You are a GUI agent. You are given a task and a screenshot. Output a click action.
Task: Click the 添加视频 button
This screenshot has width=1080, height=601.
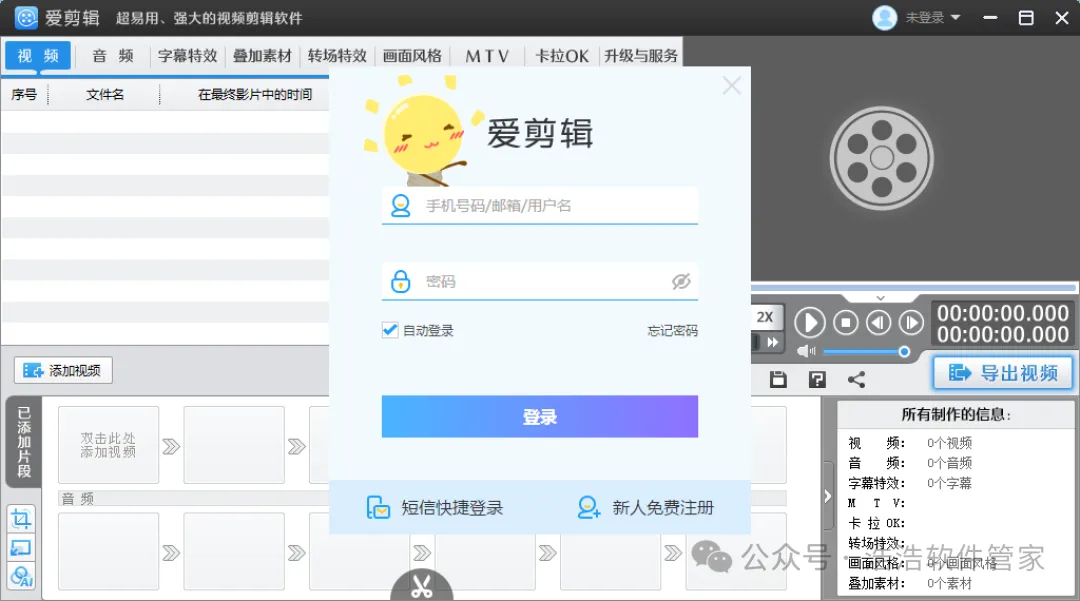coord(63,370)
